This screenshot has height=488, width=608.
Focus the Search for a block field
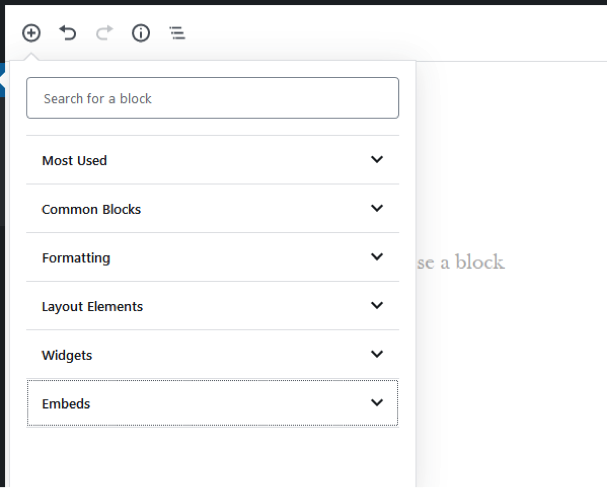[x=212, y=98]
